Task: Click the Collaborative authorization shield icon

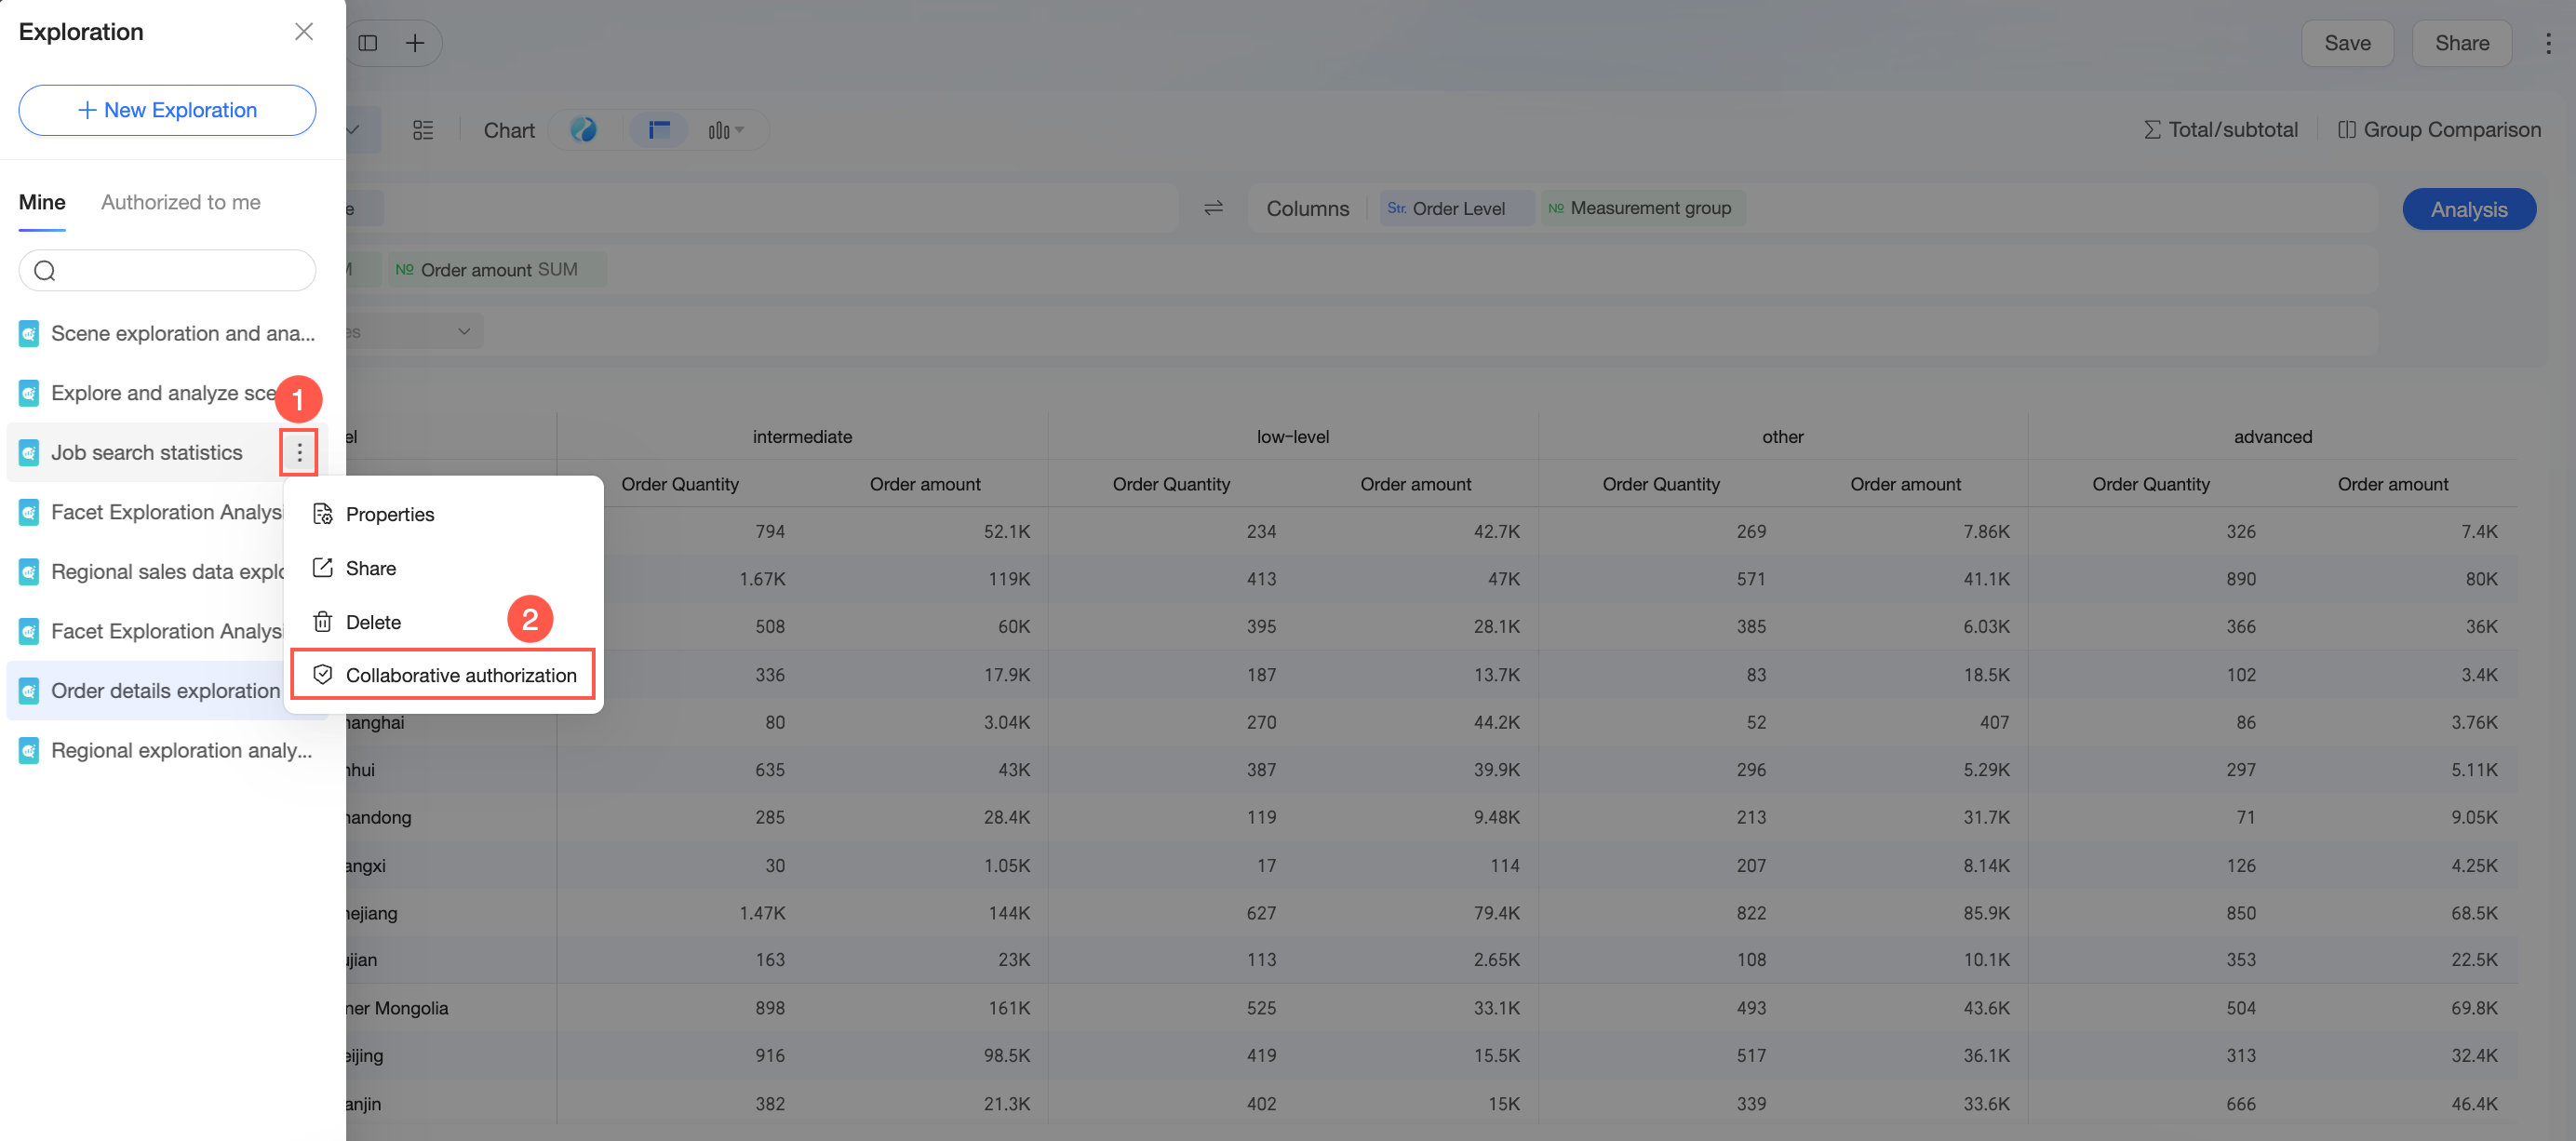Action: [323, 675]
